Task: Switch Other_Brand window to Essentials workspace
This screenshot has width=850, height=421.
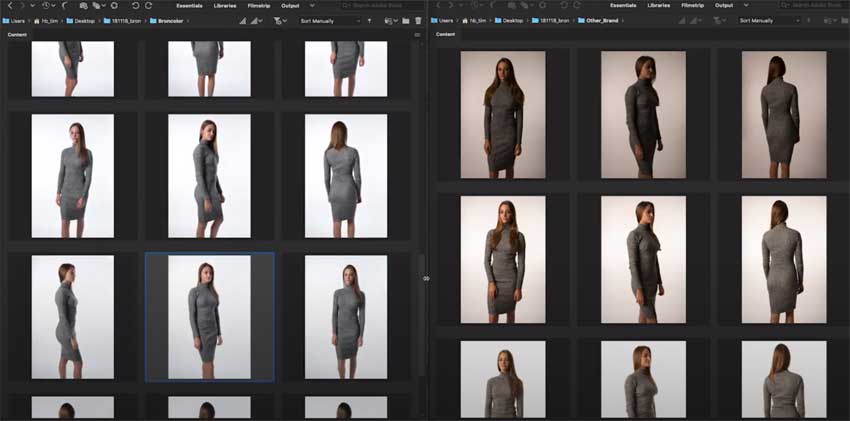Action: tap(623, 5)
